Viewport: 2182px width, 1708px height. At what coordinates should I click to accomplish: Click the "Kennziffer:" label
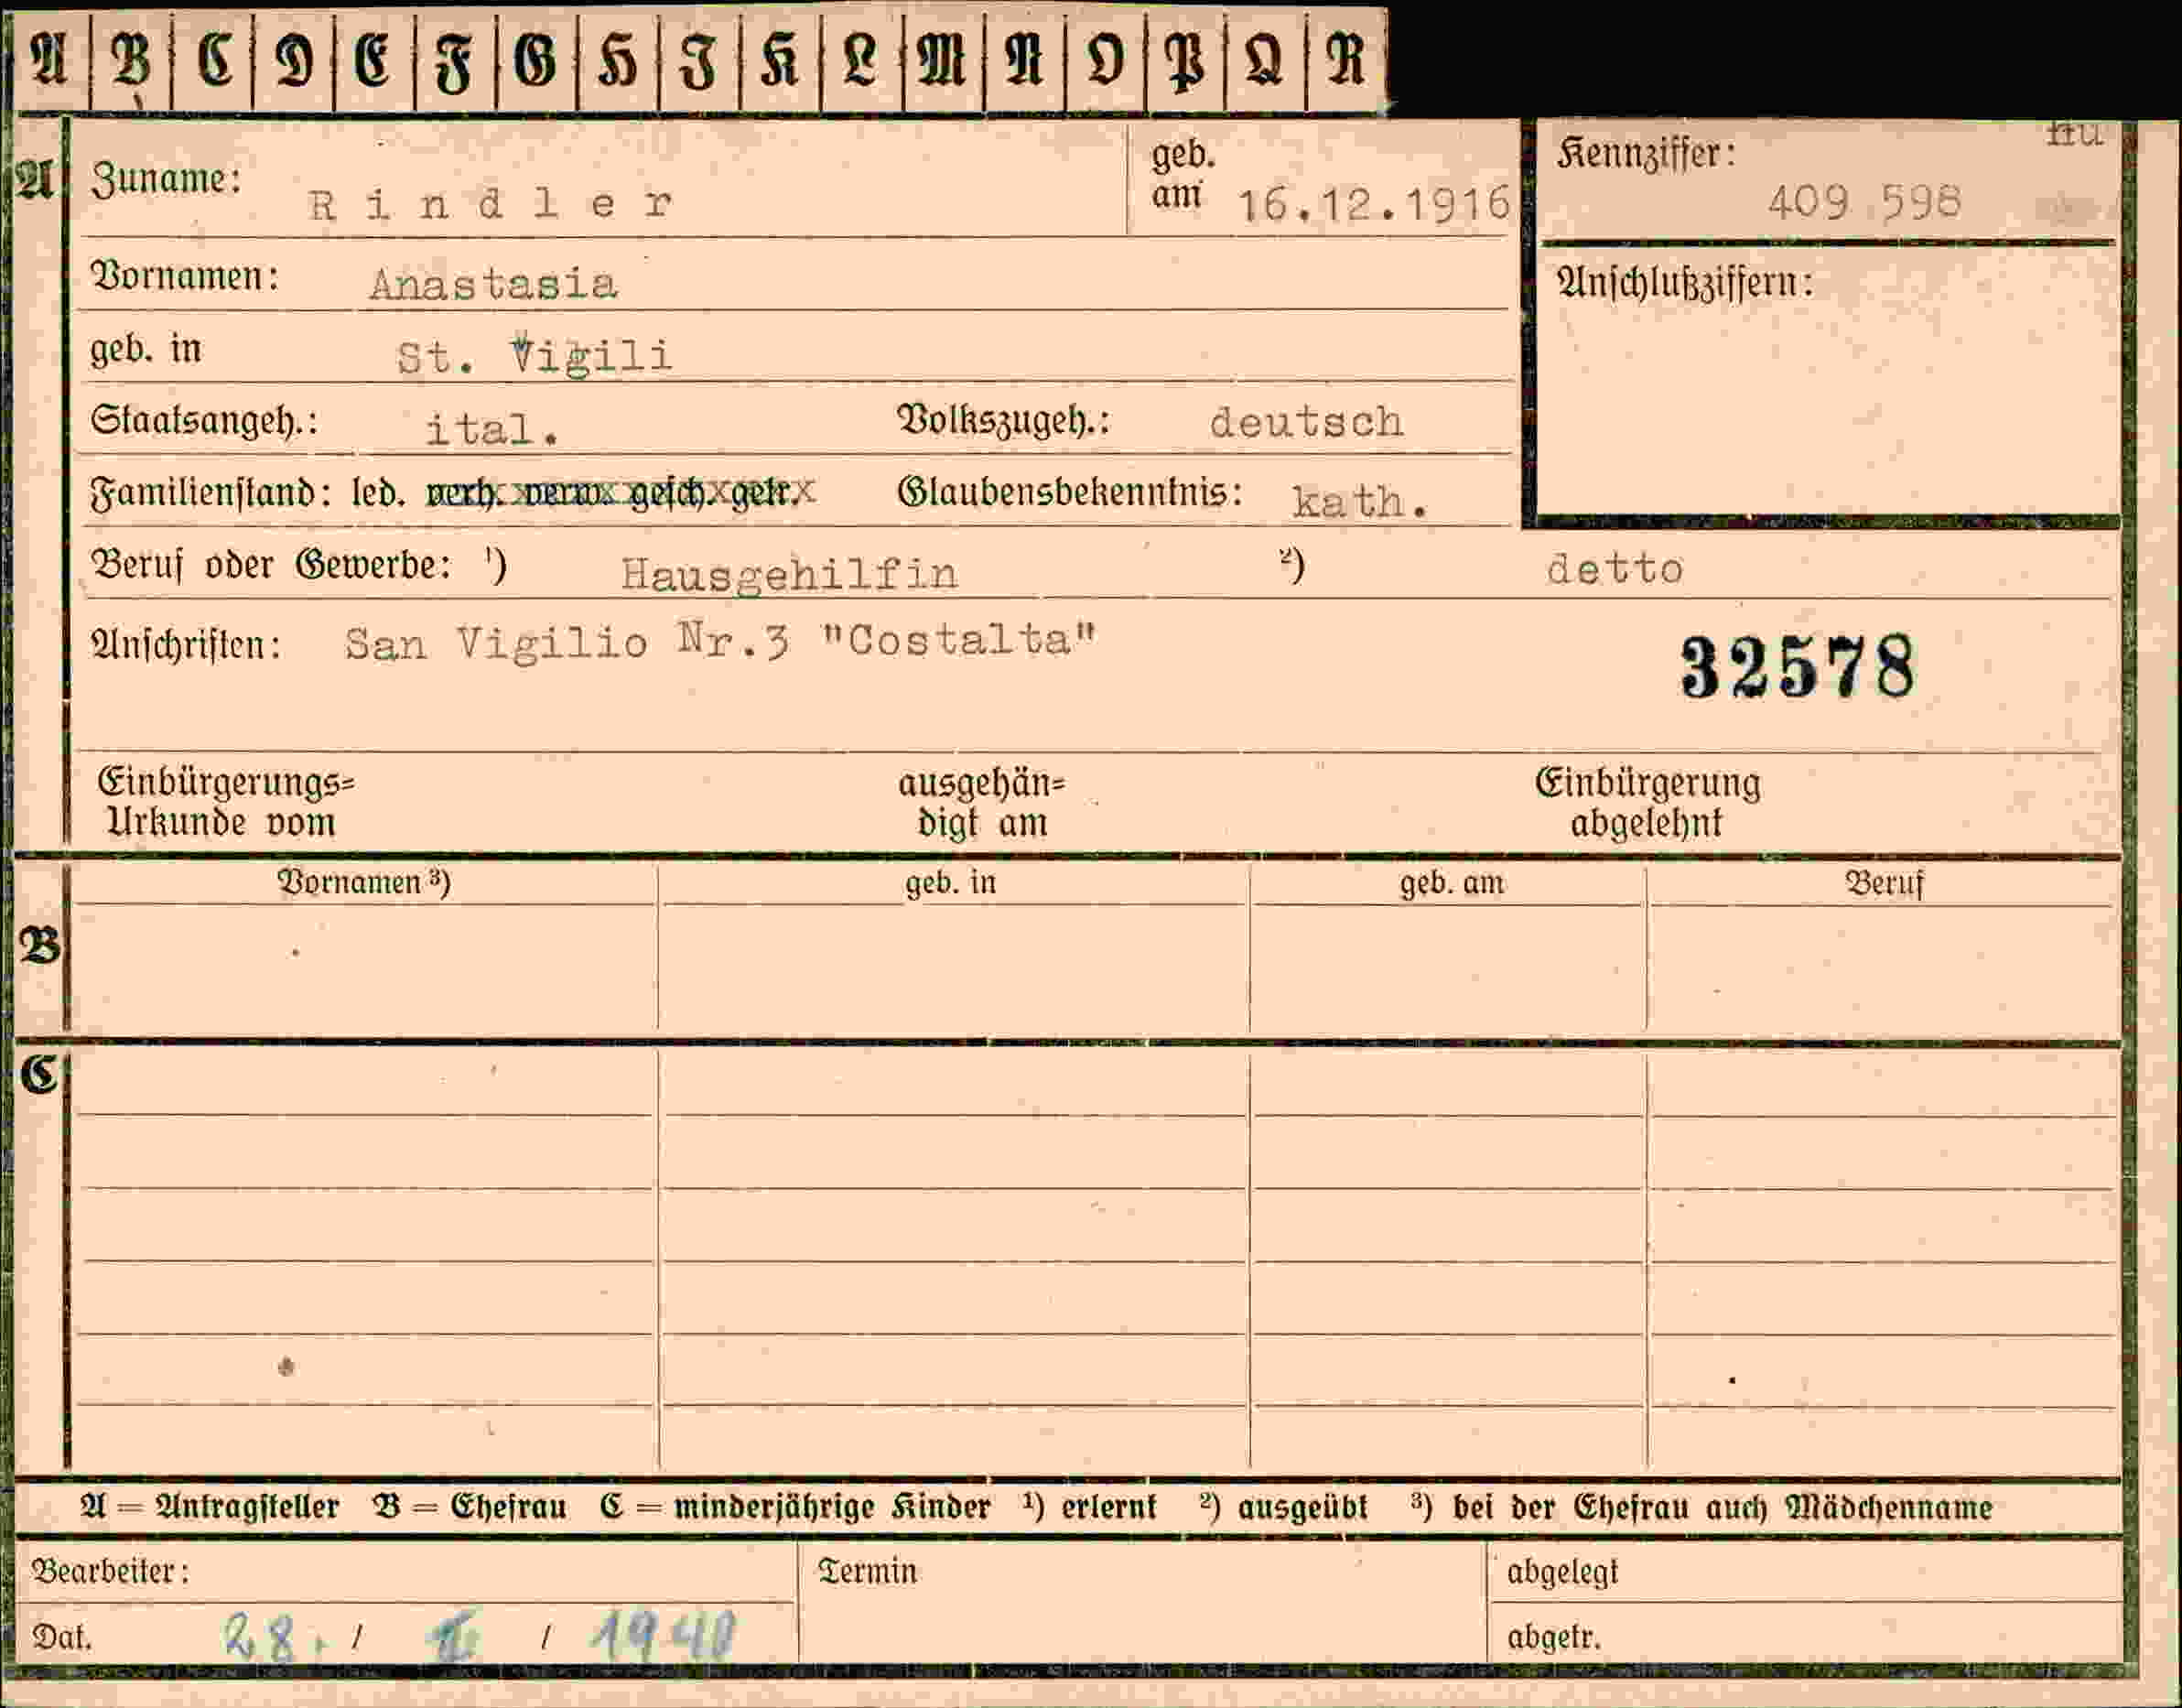[x=1646, y=154]
